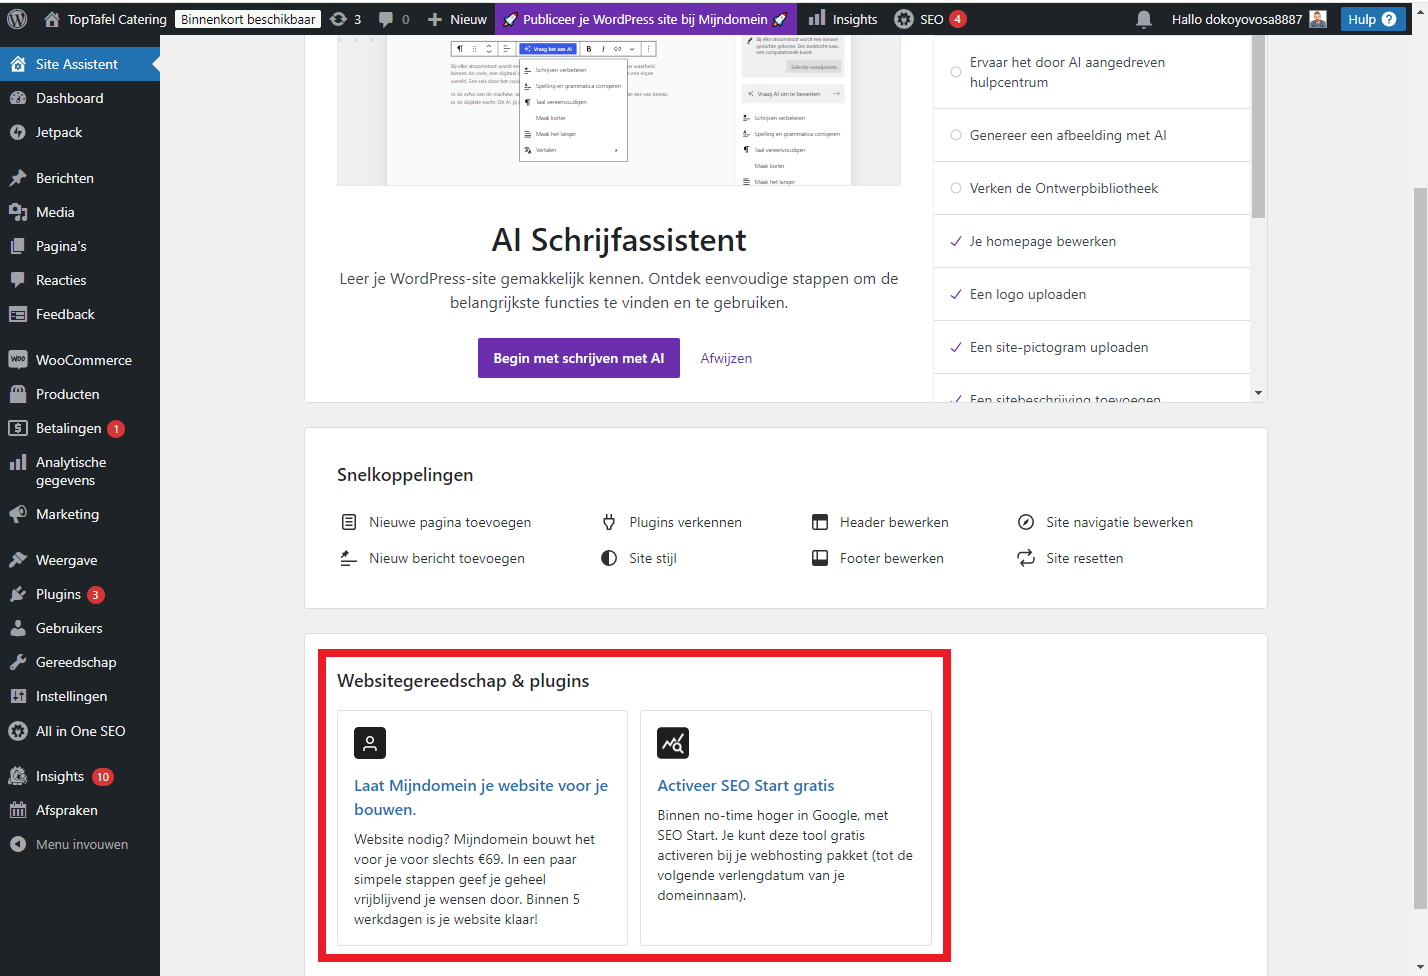The height and width of the screenshot is (976, 1428).
Task: Click checklist scrollbar down arrow
Action: coord(1258,393)
